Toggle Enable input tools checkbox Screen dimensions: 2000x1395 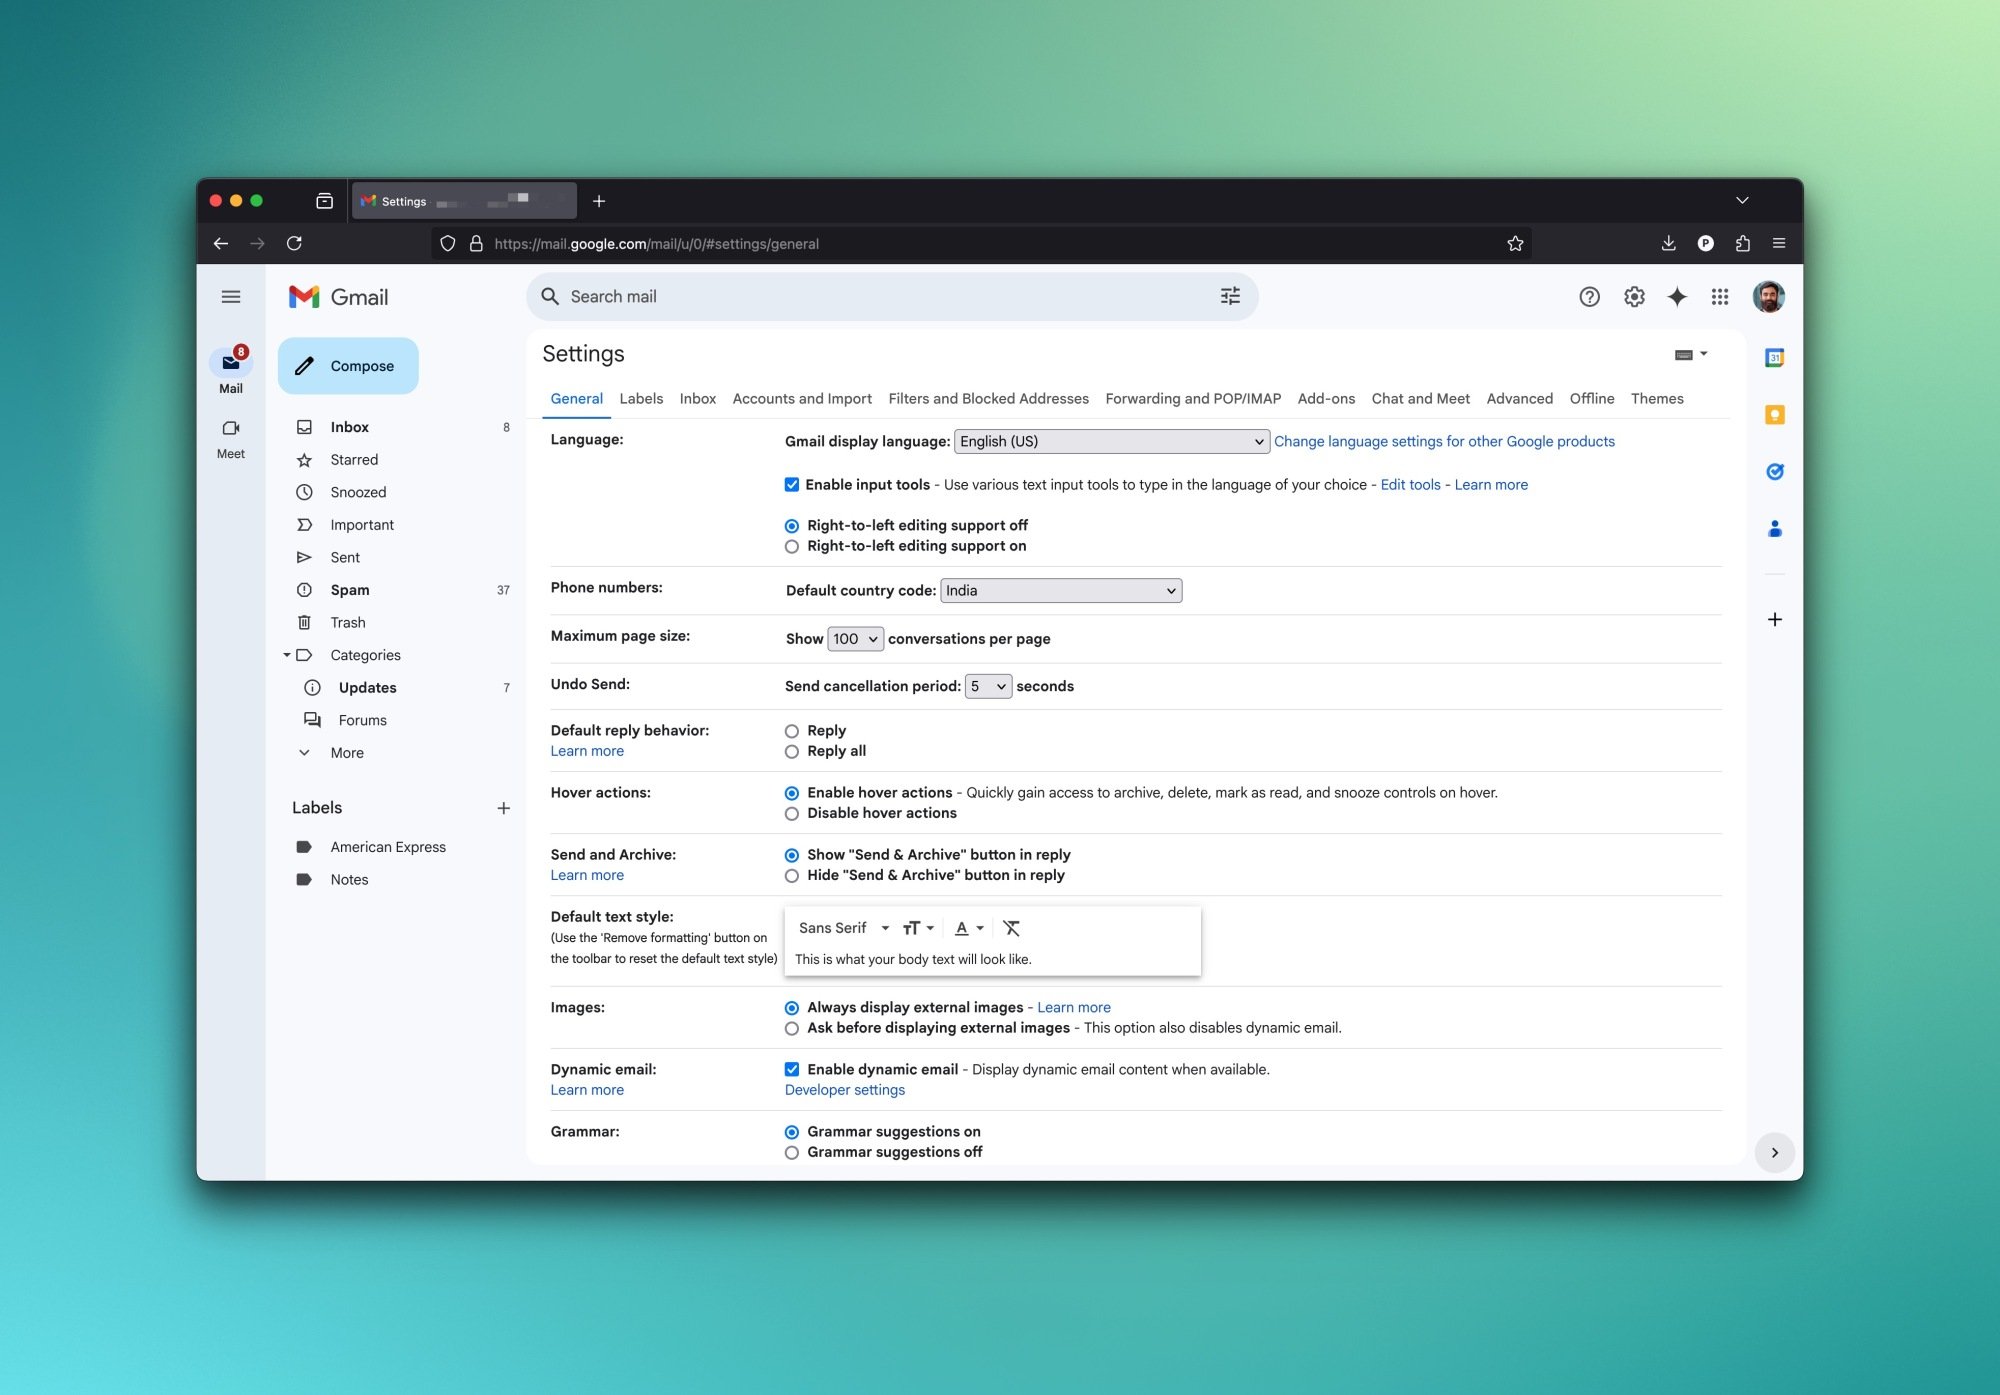click(792, 485)
